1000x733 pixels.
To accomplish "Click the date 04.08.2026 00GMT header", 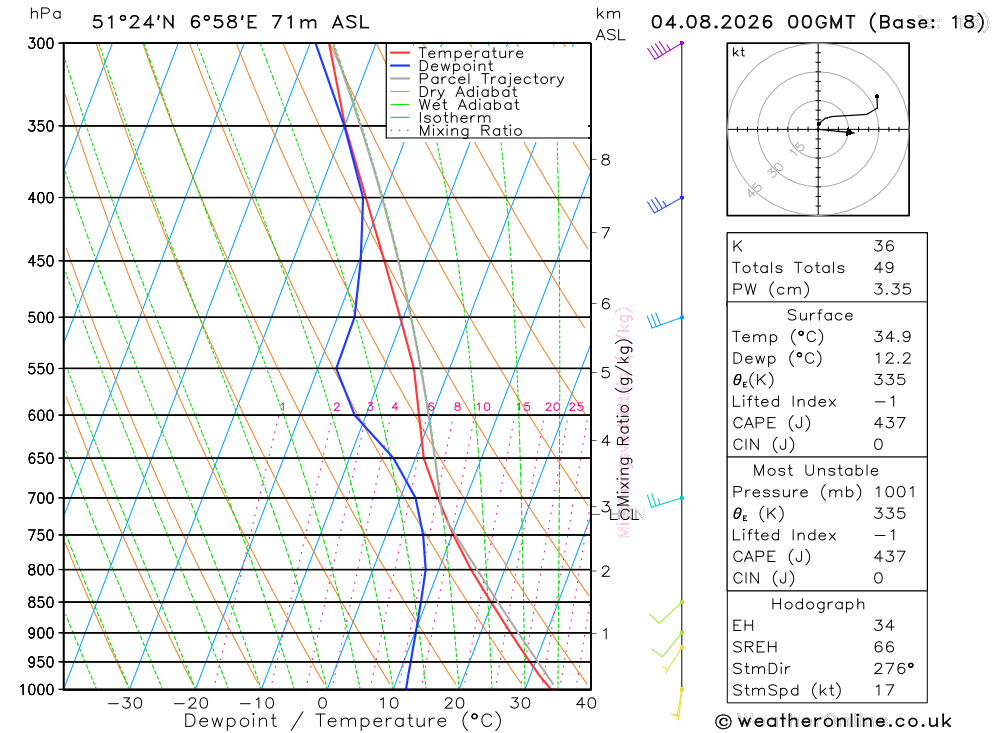I will 753,22.
